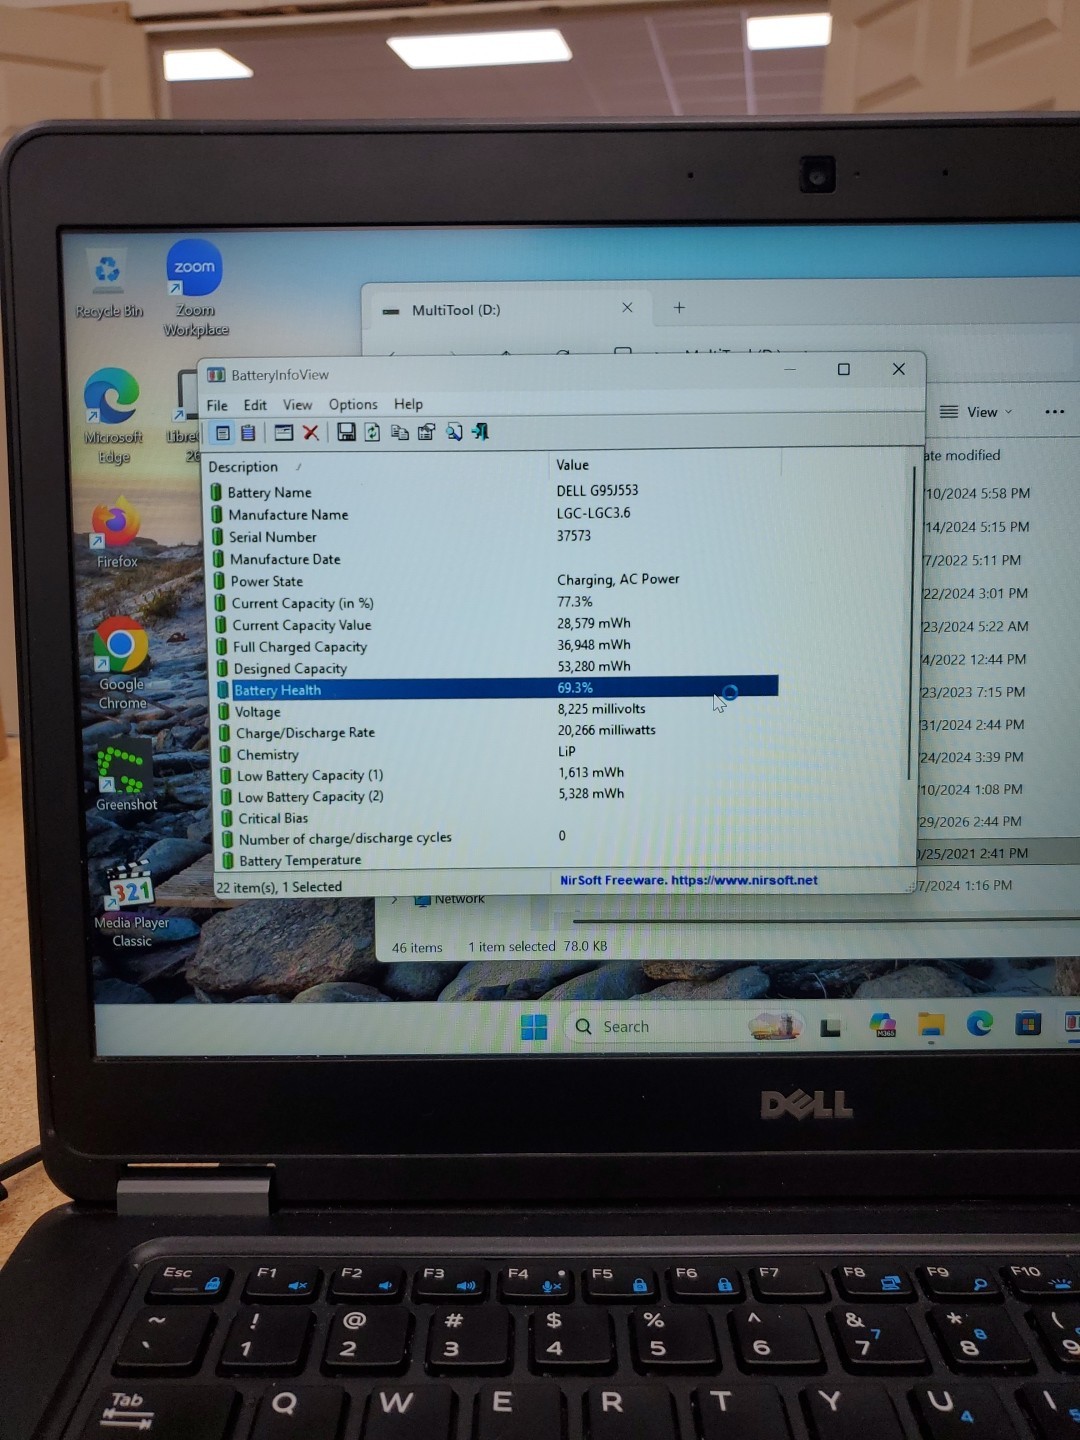Open File Explorer from the taskbar
1080x1440 pixels.
(x=931, y=1025)
